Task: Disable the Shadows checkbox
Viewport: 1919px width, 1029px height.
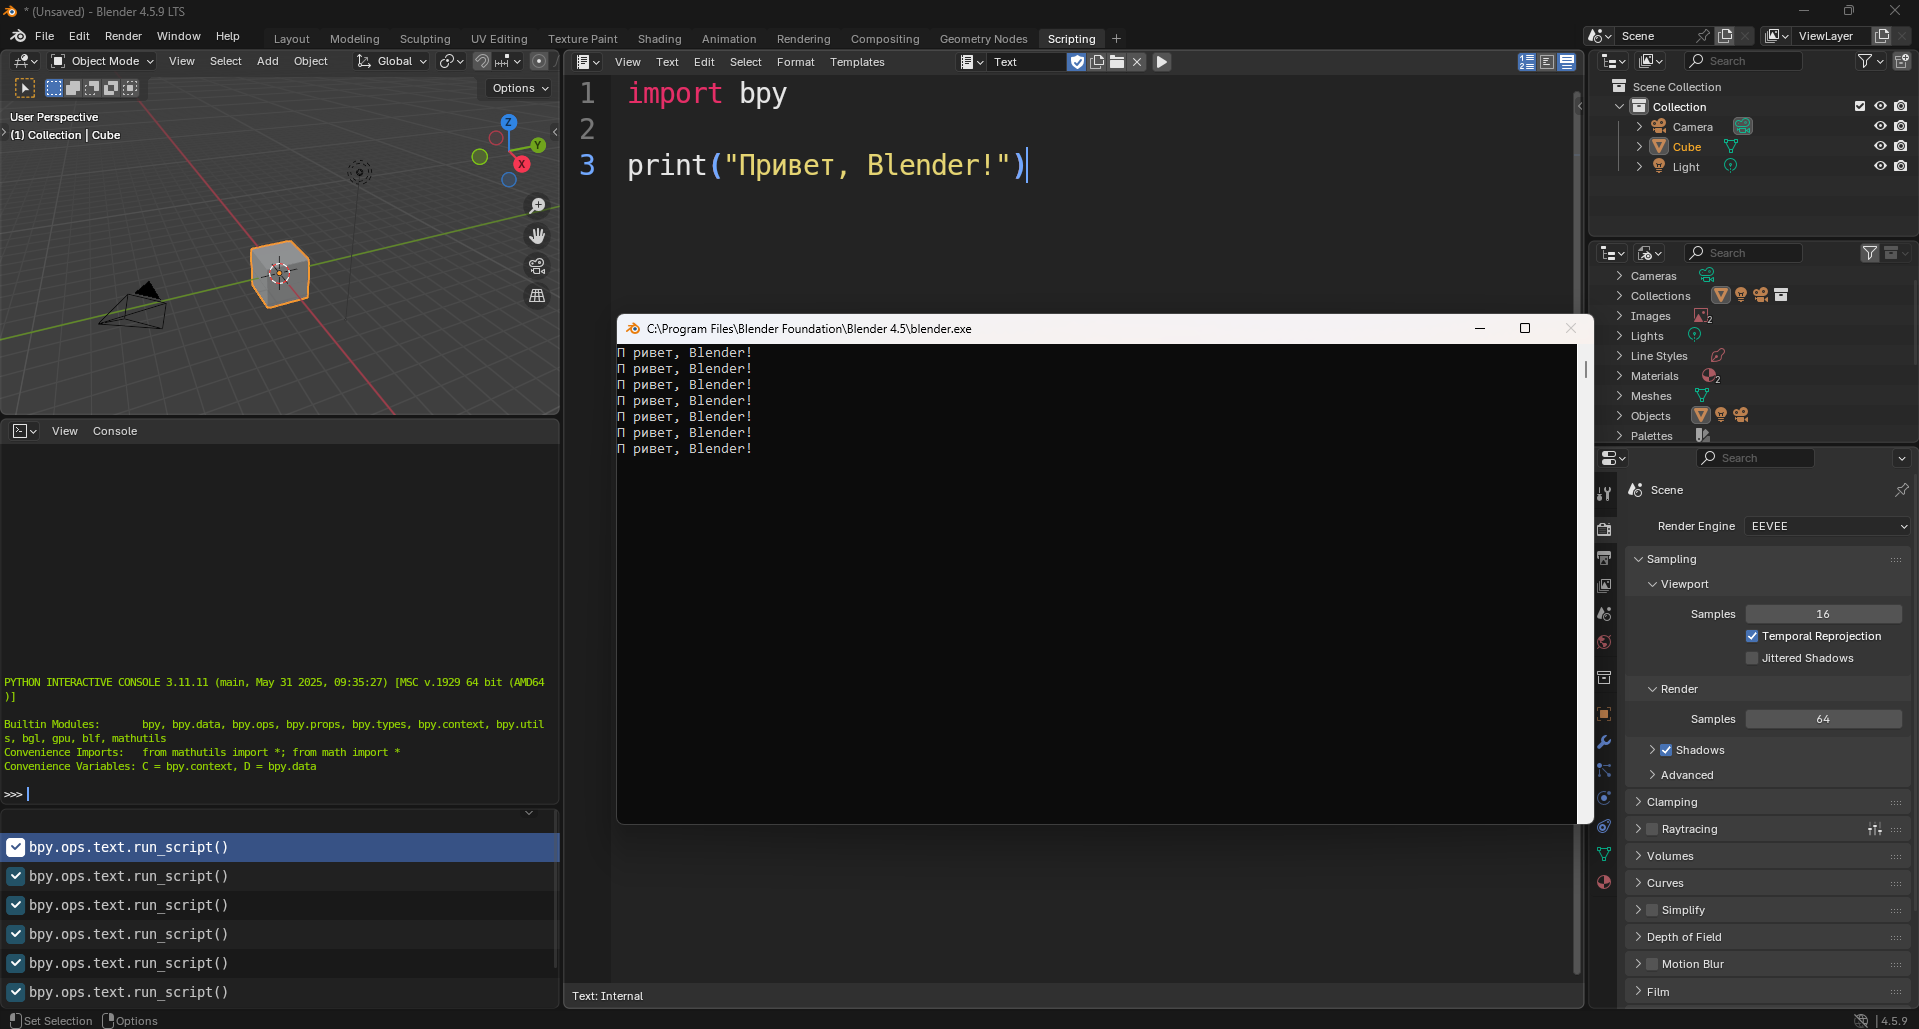Action: (x=1666, y=750)
